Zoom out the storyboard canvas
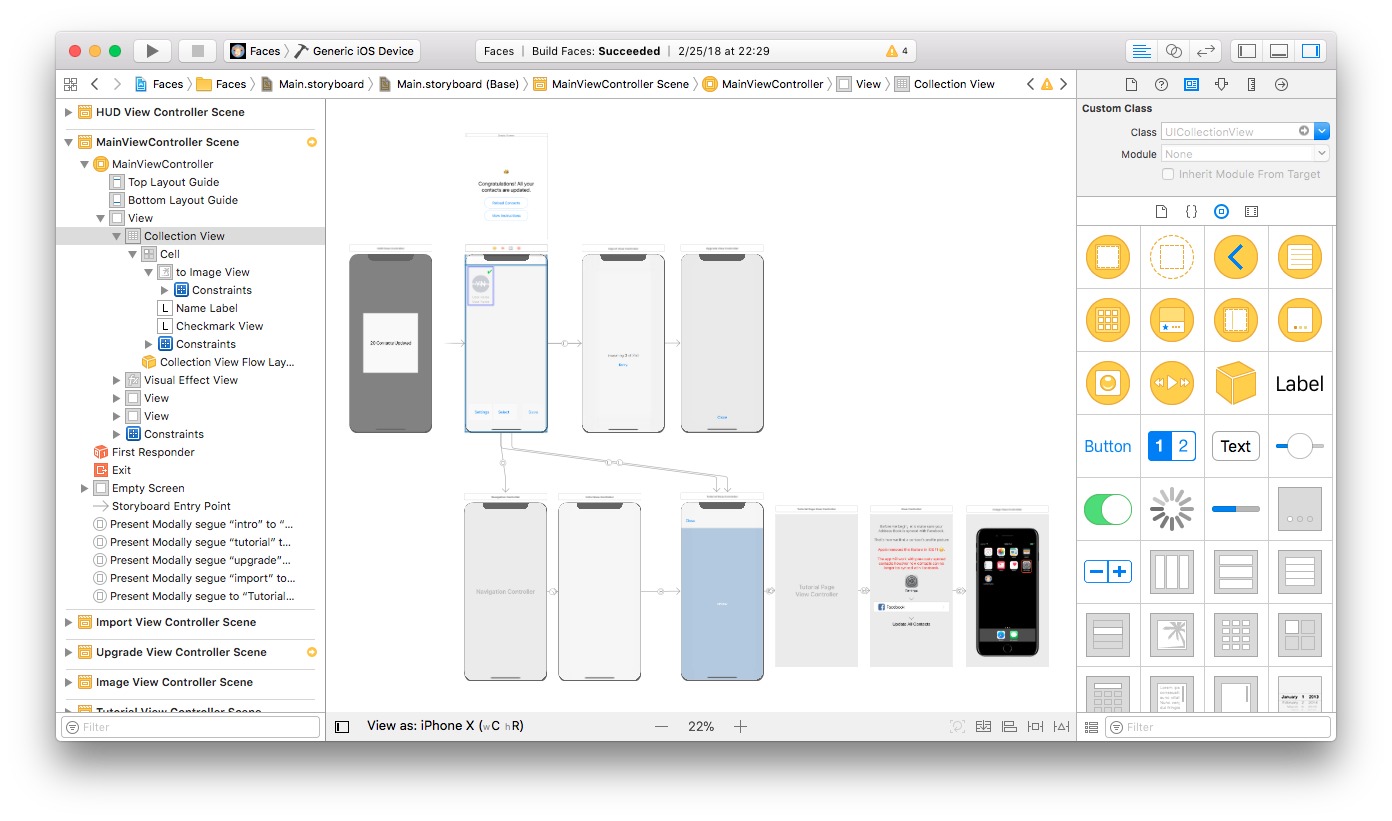Viewport: 1392px width, 821px height. (x=661, y=727)
